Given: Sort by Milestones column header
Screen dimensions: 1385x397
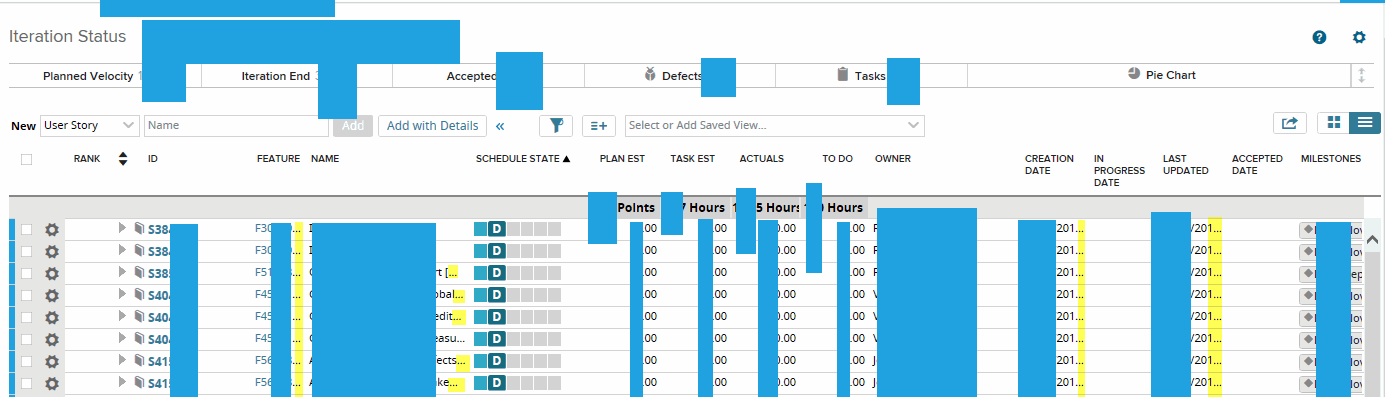Looking at the screenshot, I should (1331, 159).
